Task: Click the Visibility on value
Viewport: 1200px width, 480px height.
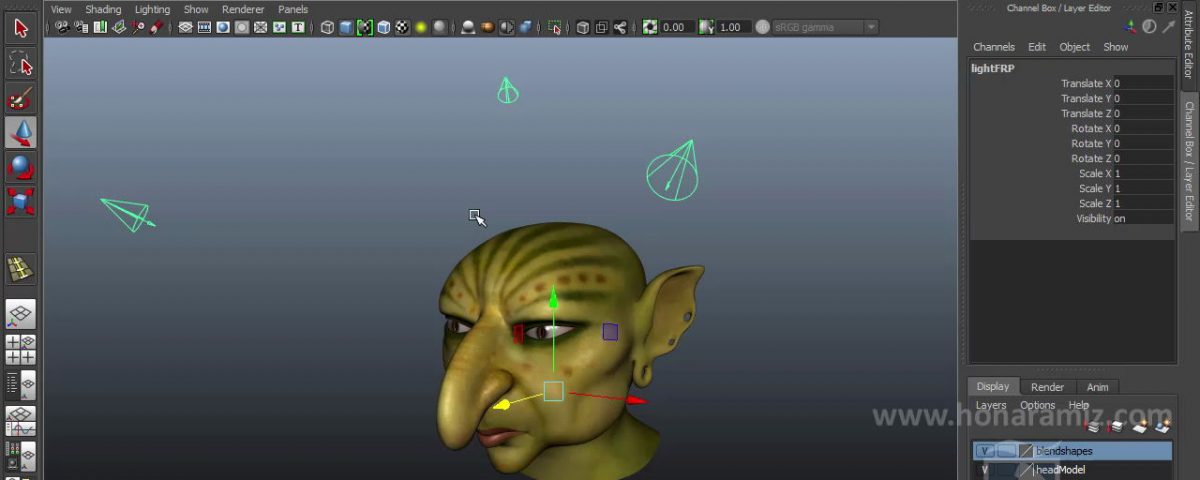Action: click(x=1143, y=219)
